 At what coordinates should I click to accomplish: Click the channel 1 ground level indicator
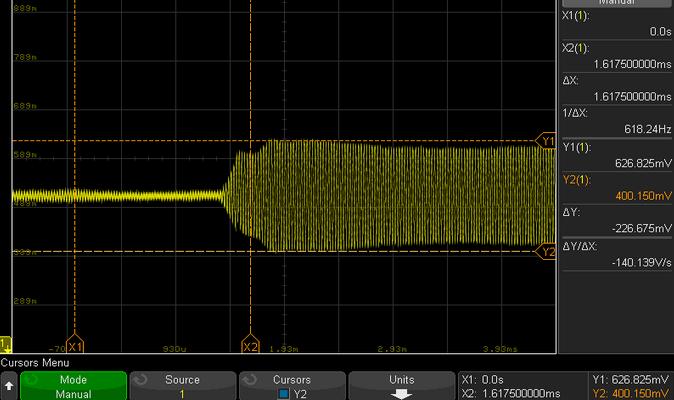(5, 344)
